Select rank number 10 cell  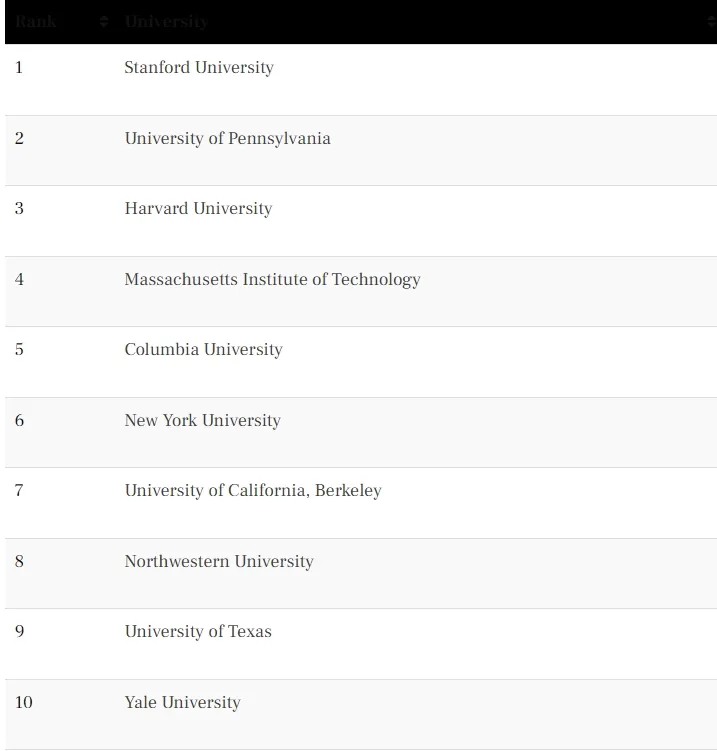[x=24, y=703]
